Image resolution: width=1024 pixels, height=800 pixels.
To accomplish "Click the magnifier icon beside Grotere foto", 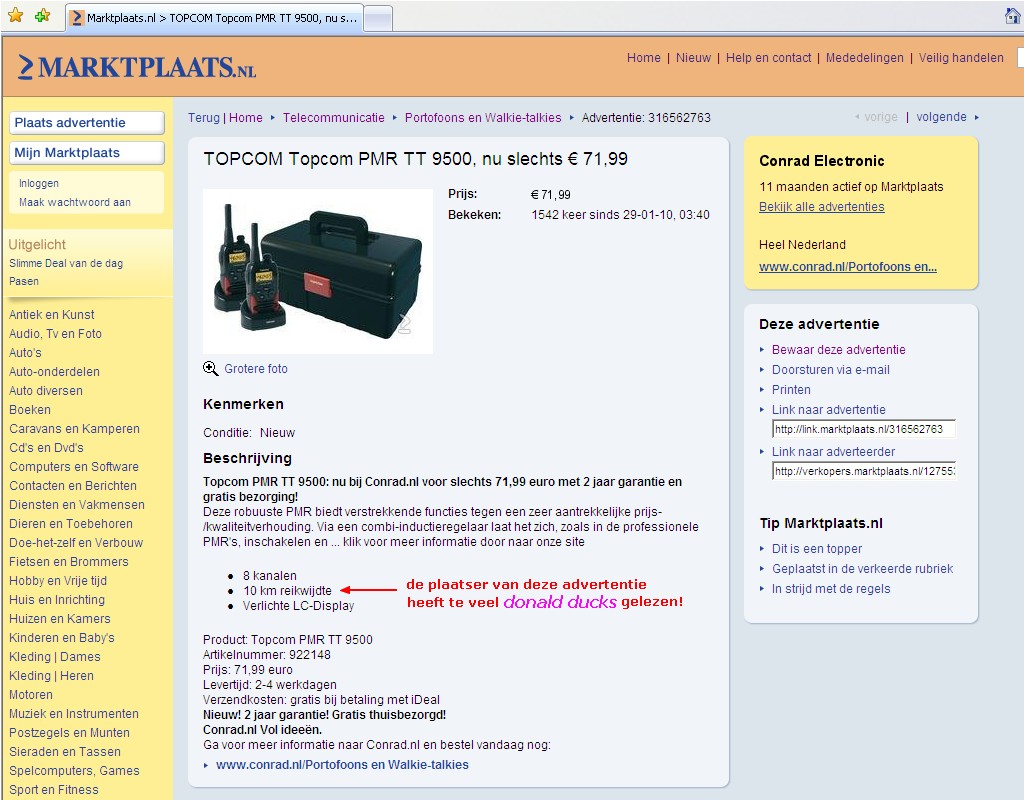I will (x=210, y=368).
